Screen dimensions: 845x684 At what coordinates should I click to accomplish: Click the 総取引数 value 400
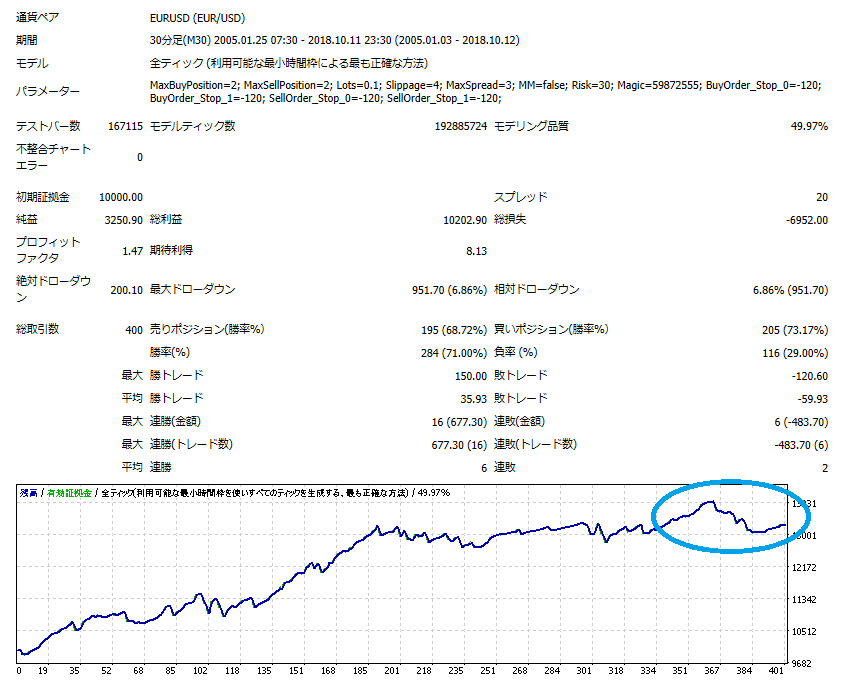[x=134, y=330]
